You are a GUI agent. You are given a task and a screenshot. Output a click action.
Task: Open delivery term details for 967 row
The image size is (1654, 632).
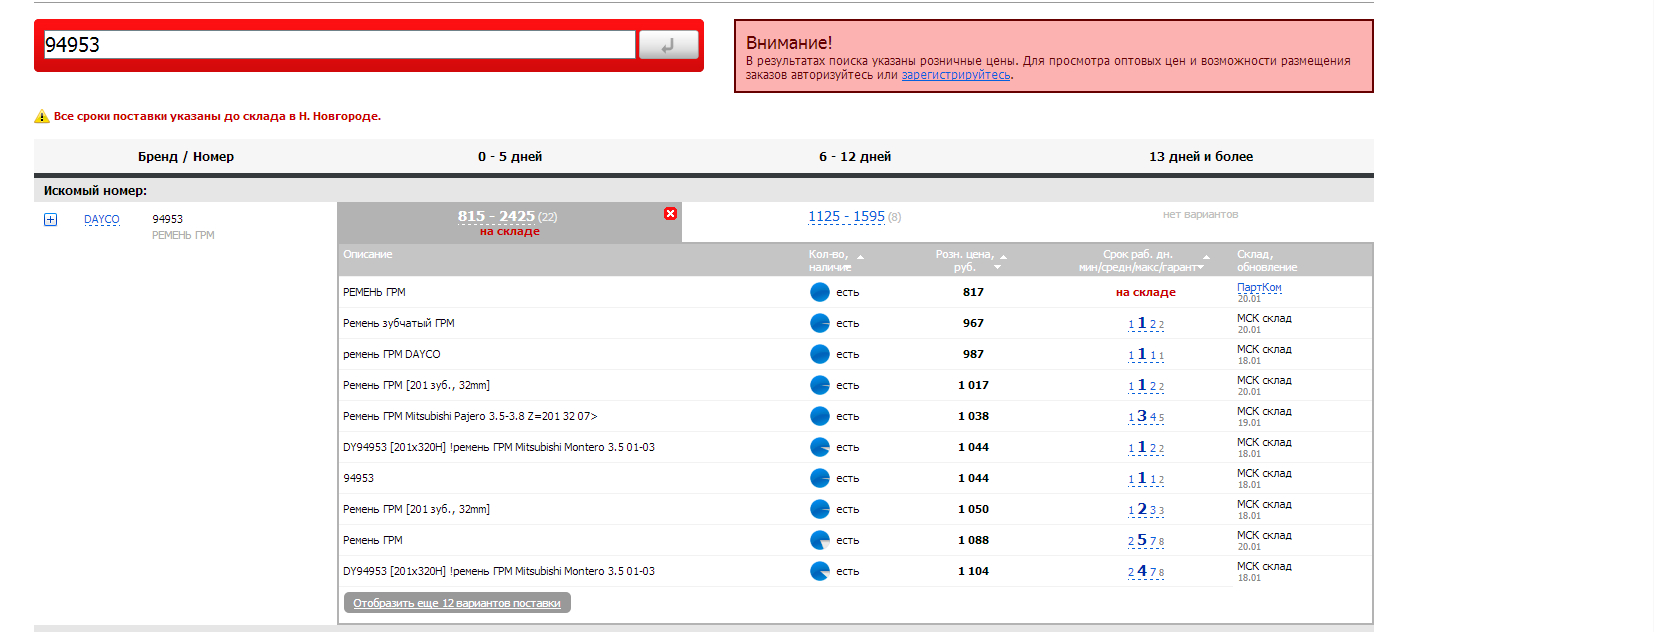pyautogui.click(x=1146, y=324)
